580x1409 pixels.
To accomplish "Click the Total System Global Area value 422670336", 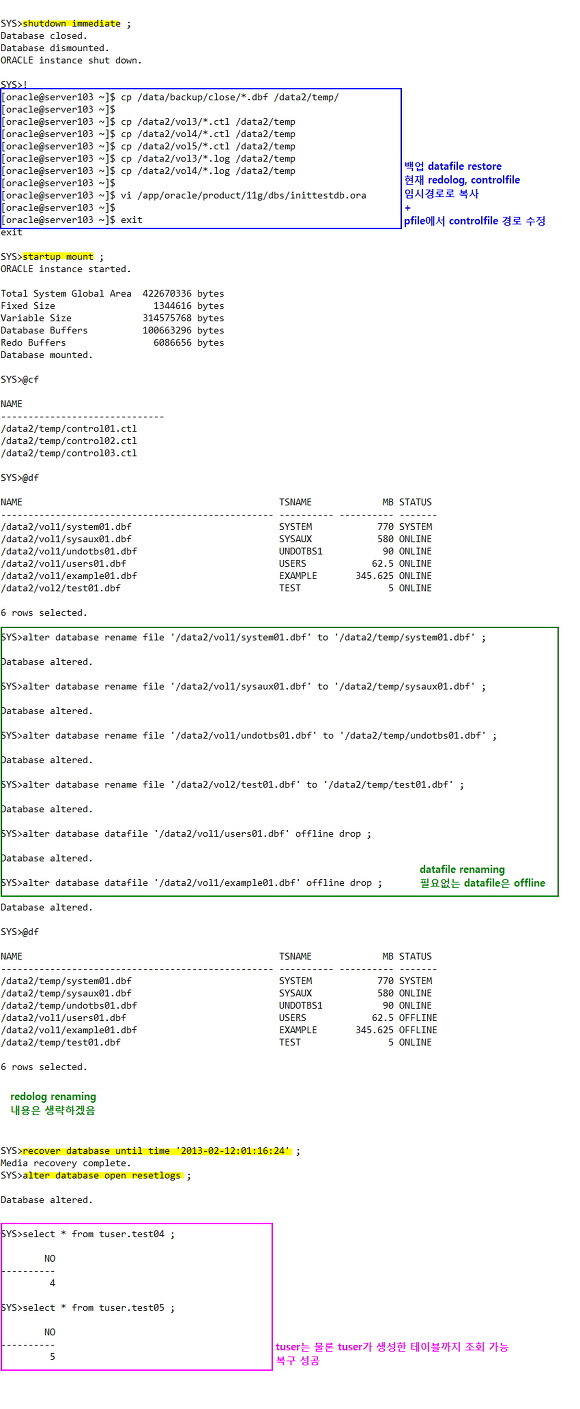I will pyautogui.click(x=166, y=294).
